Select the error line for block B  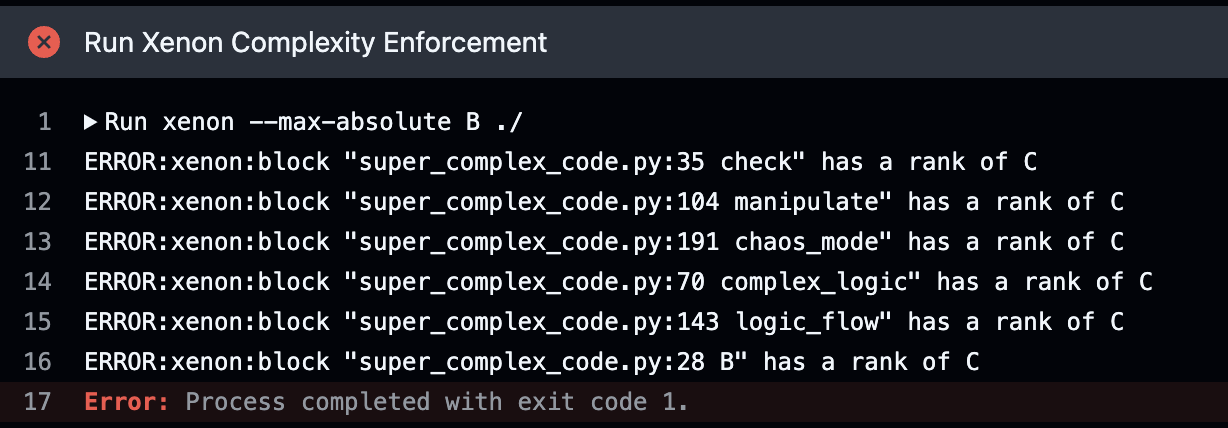pyautogui.click(x=531, y=362)
